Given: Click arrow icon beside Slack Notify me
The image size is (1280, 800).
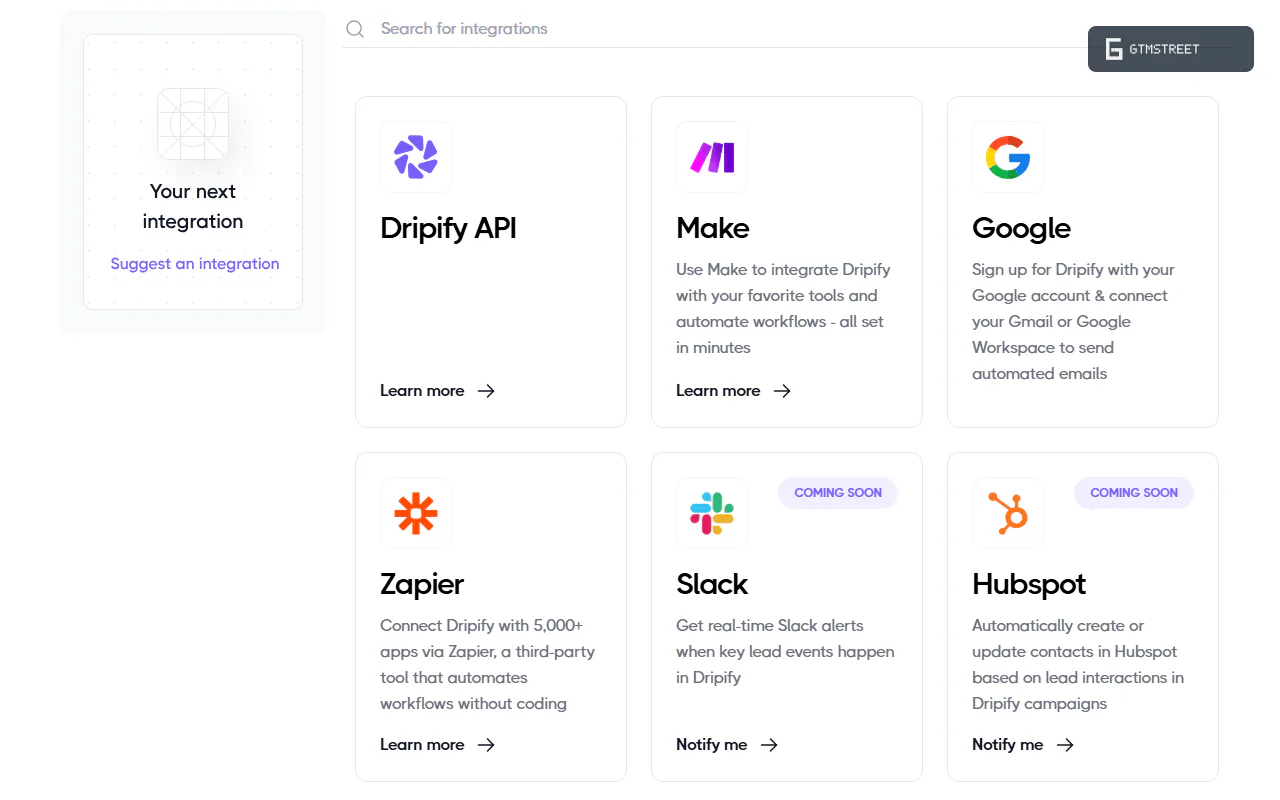Looking at the screenshot, I should 769,745.
